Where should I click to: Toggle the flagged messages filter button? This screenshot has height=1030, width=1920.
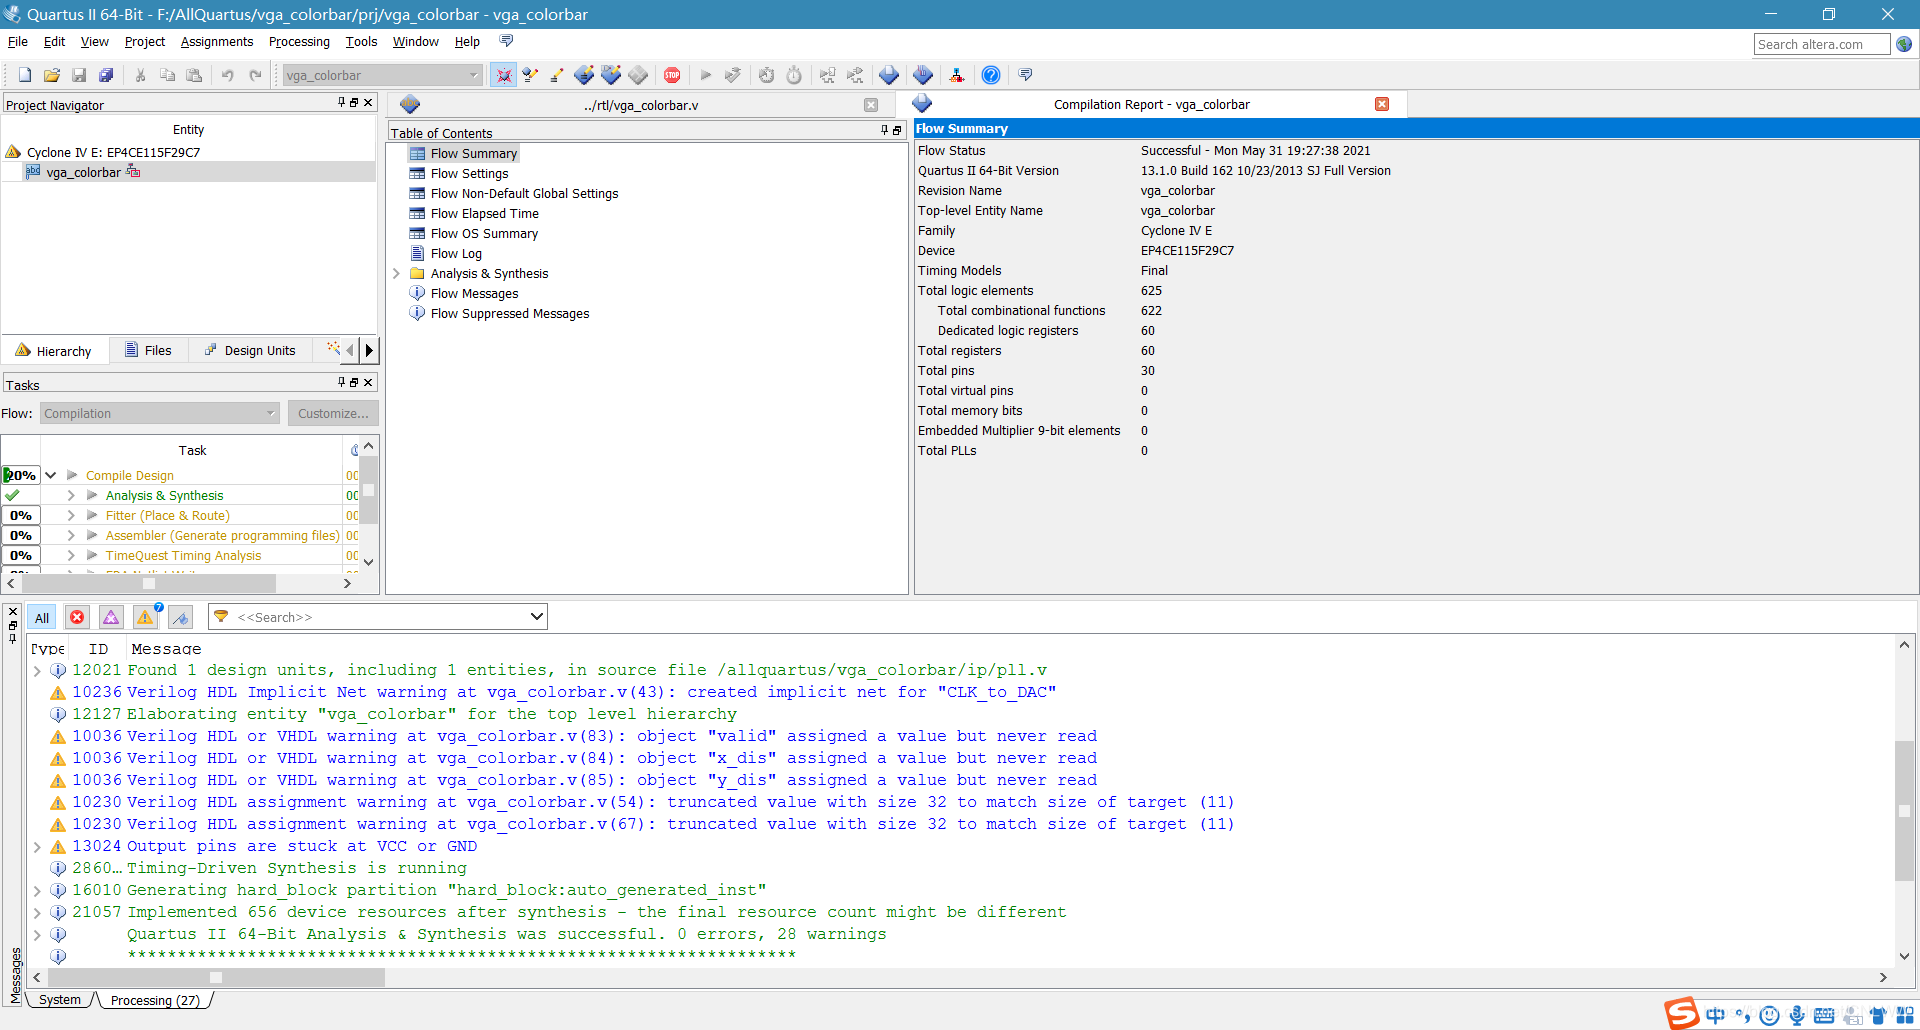(x=180, y=618)
